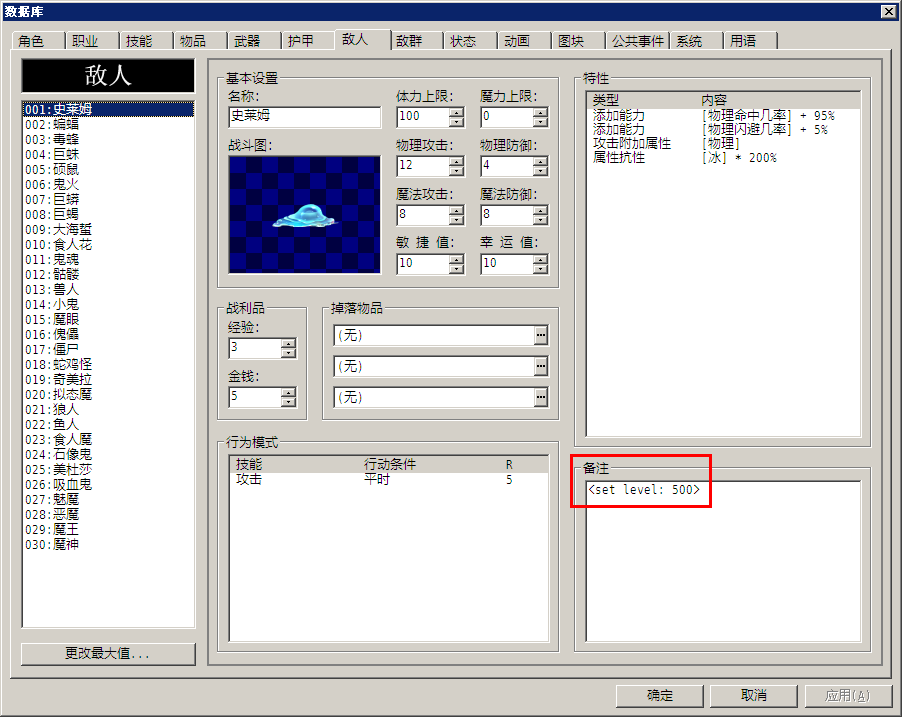
Task: Select the 攻击 row in 行为模式 list
Action: pos(389,479)
